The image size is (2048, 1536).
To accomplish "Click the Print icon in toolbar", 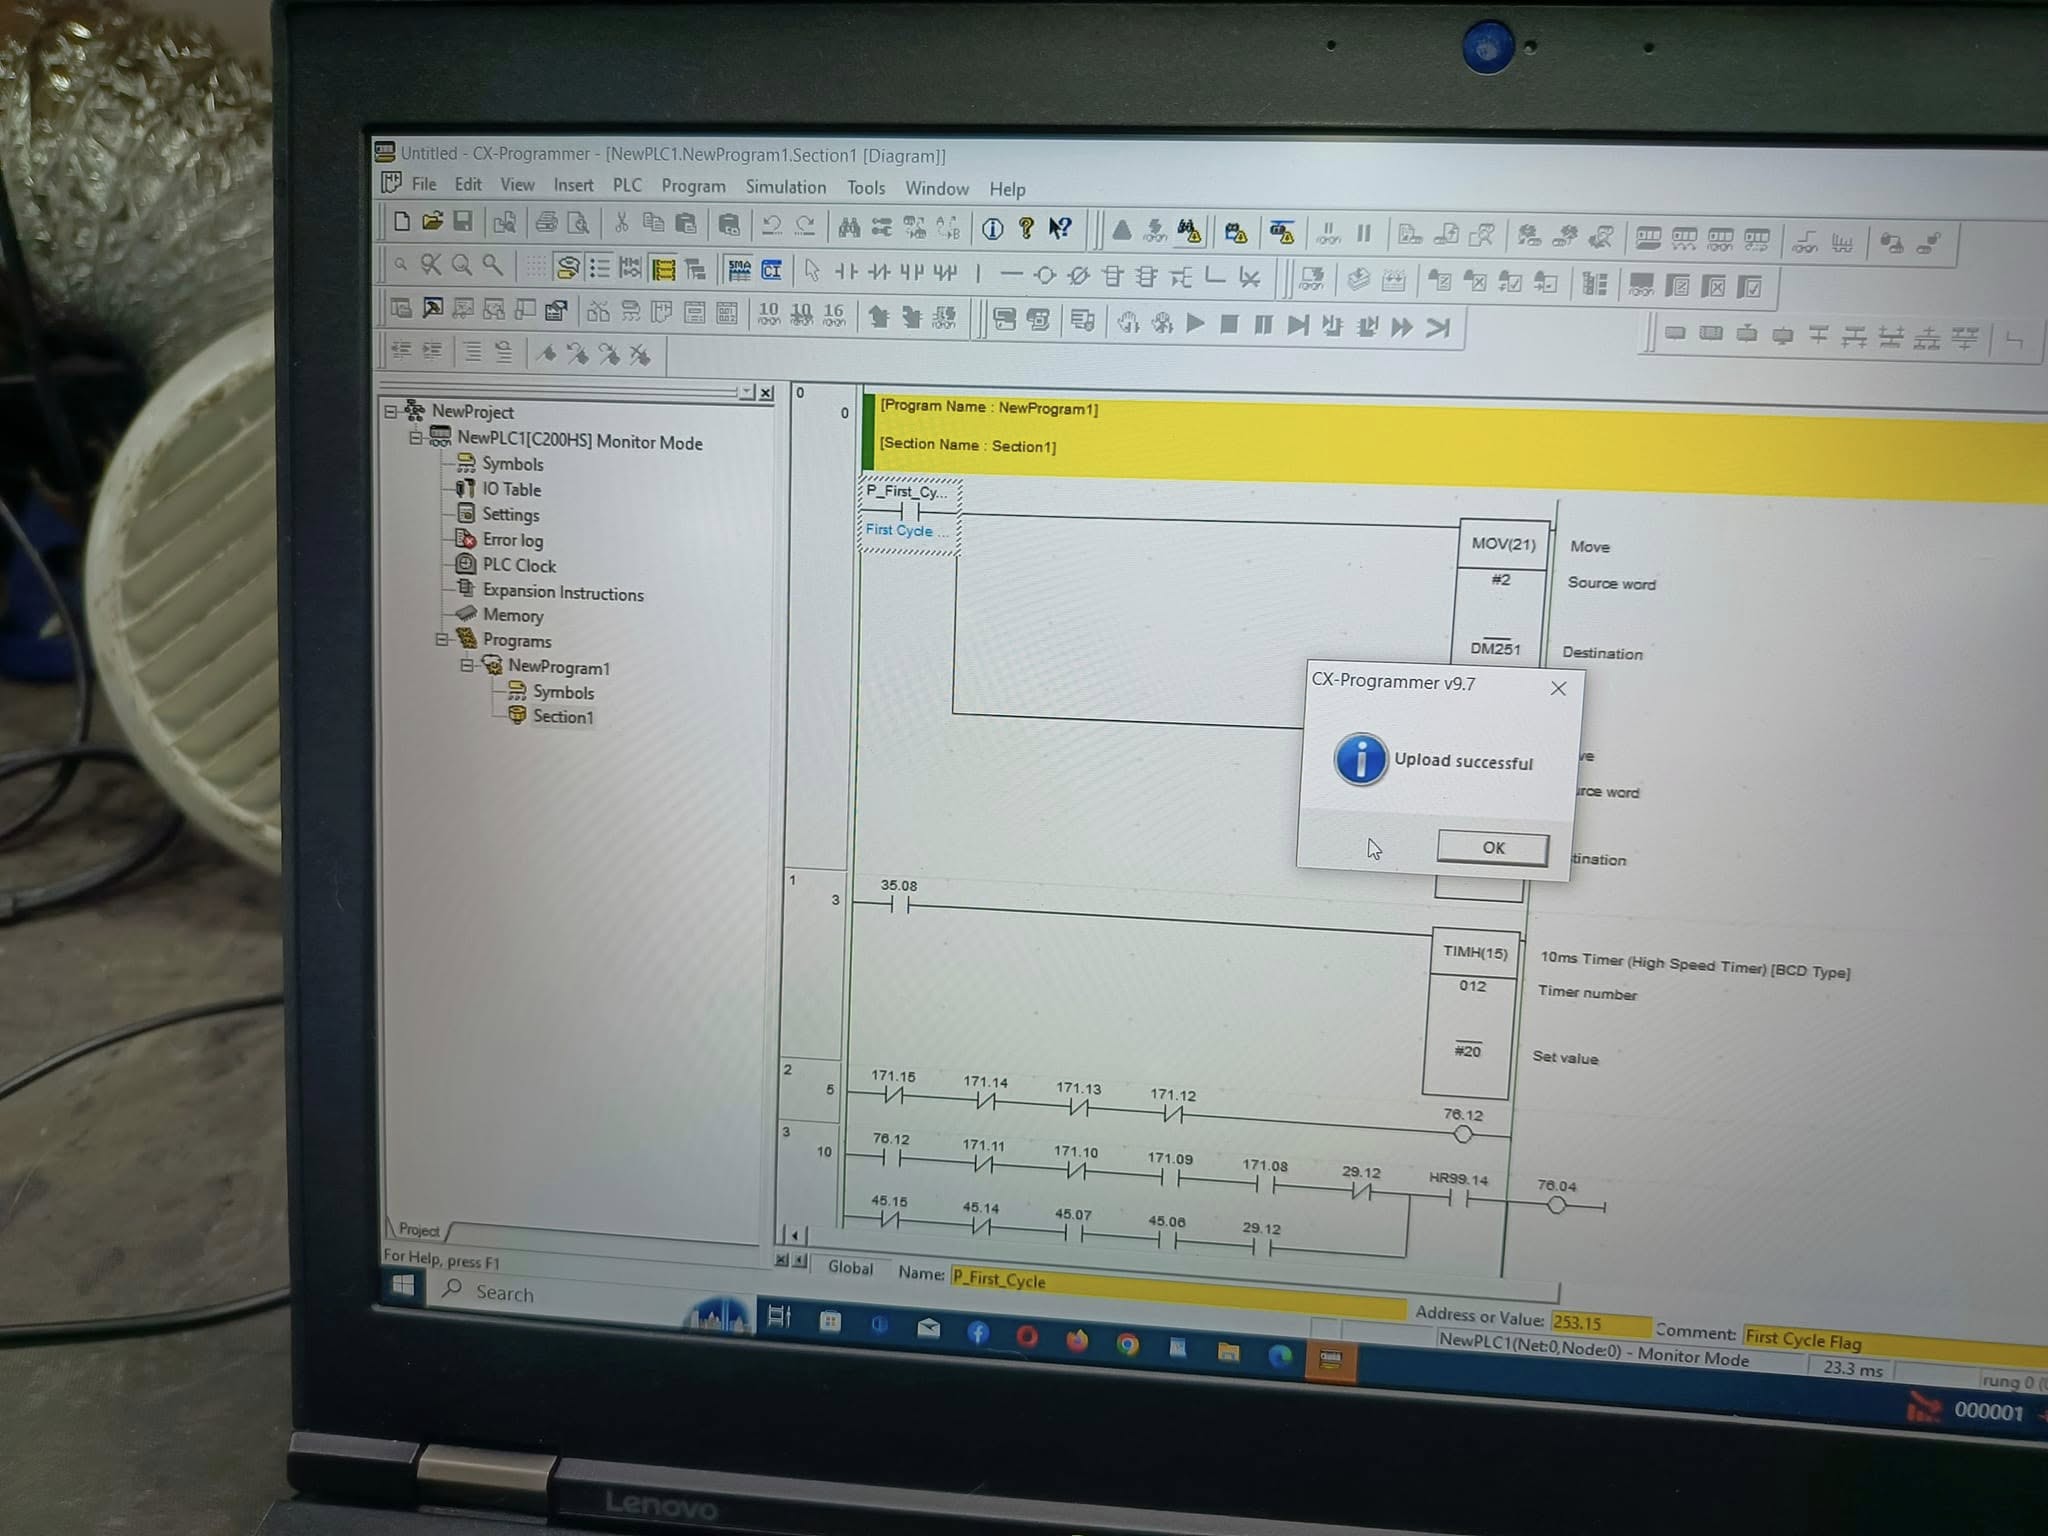I will pos(546,222).
